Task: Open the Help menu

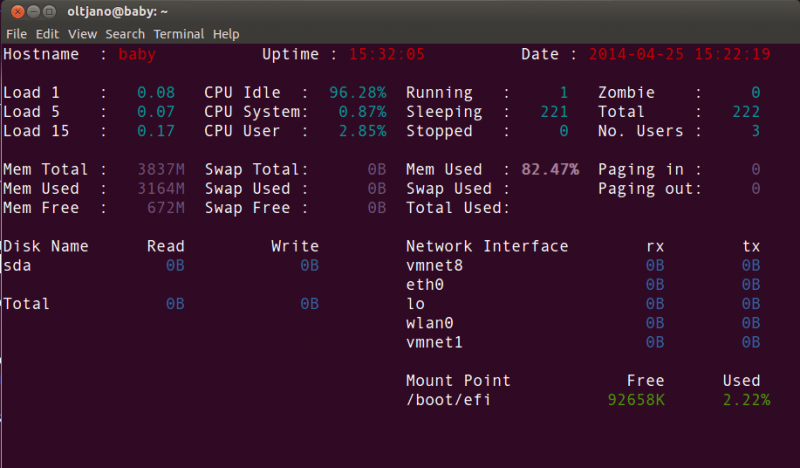Action: click(x=226, y=34)
